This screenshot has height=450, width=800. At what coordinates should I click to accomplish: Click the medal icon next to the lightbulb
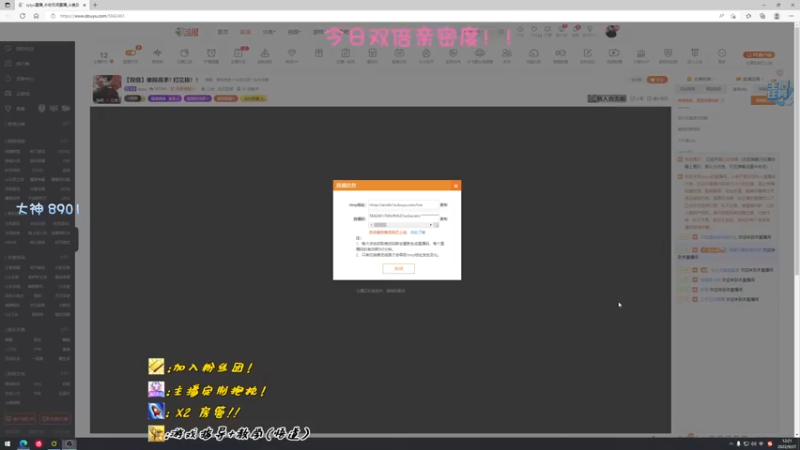tap(42, 109)
